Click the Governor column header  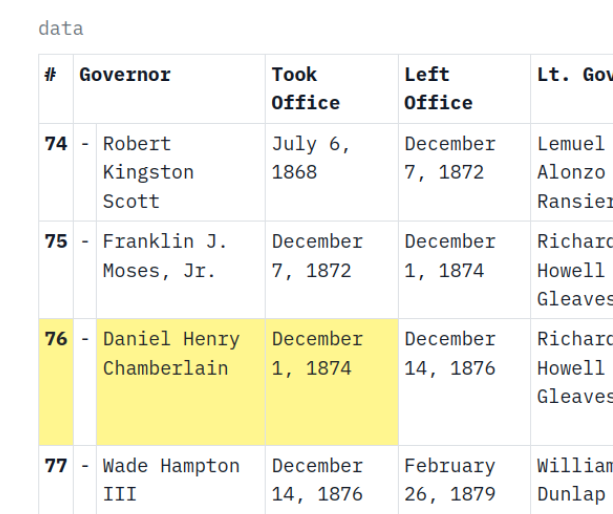pos(125,75)
